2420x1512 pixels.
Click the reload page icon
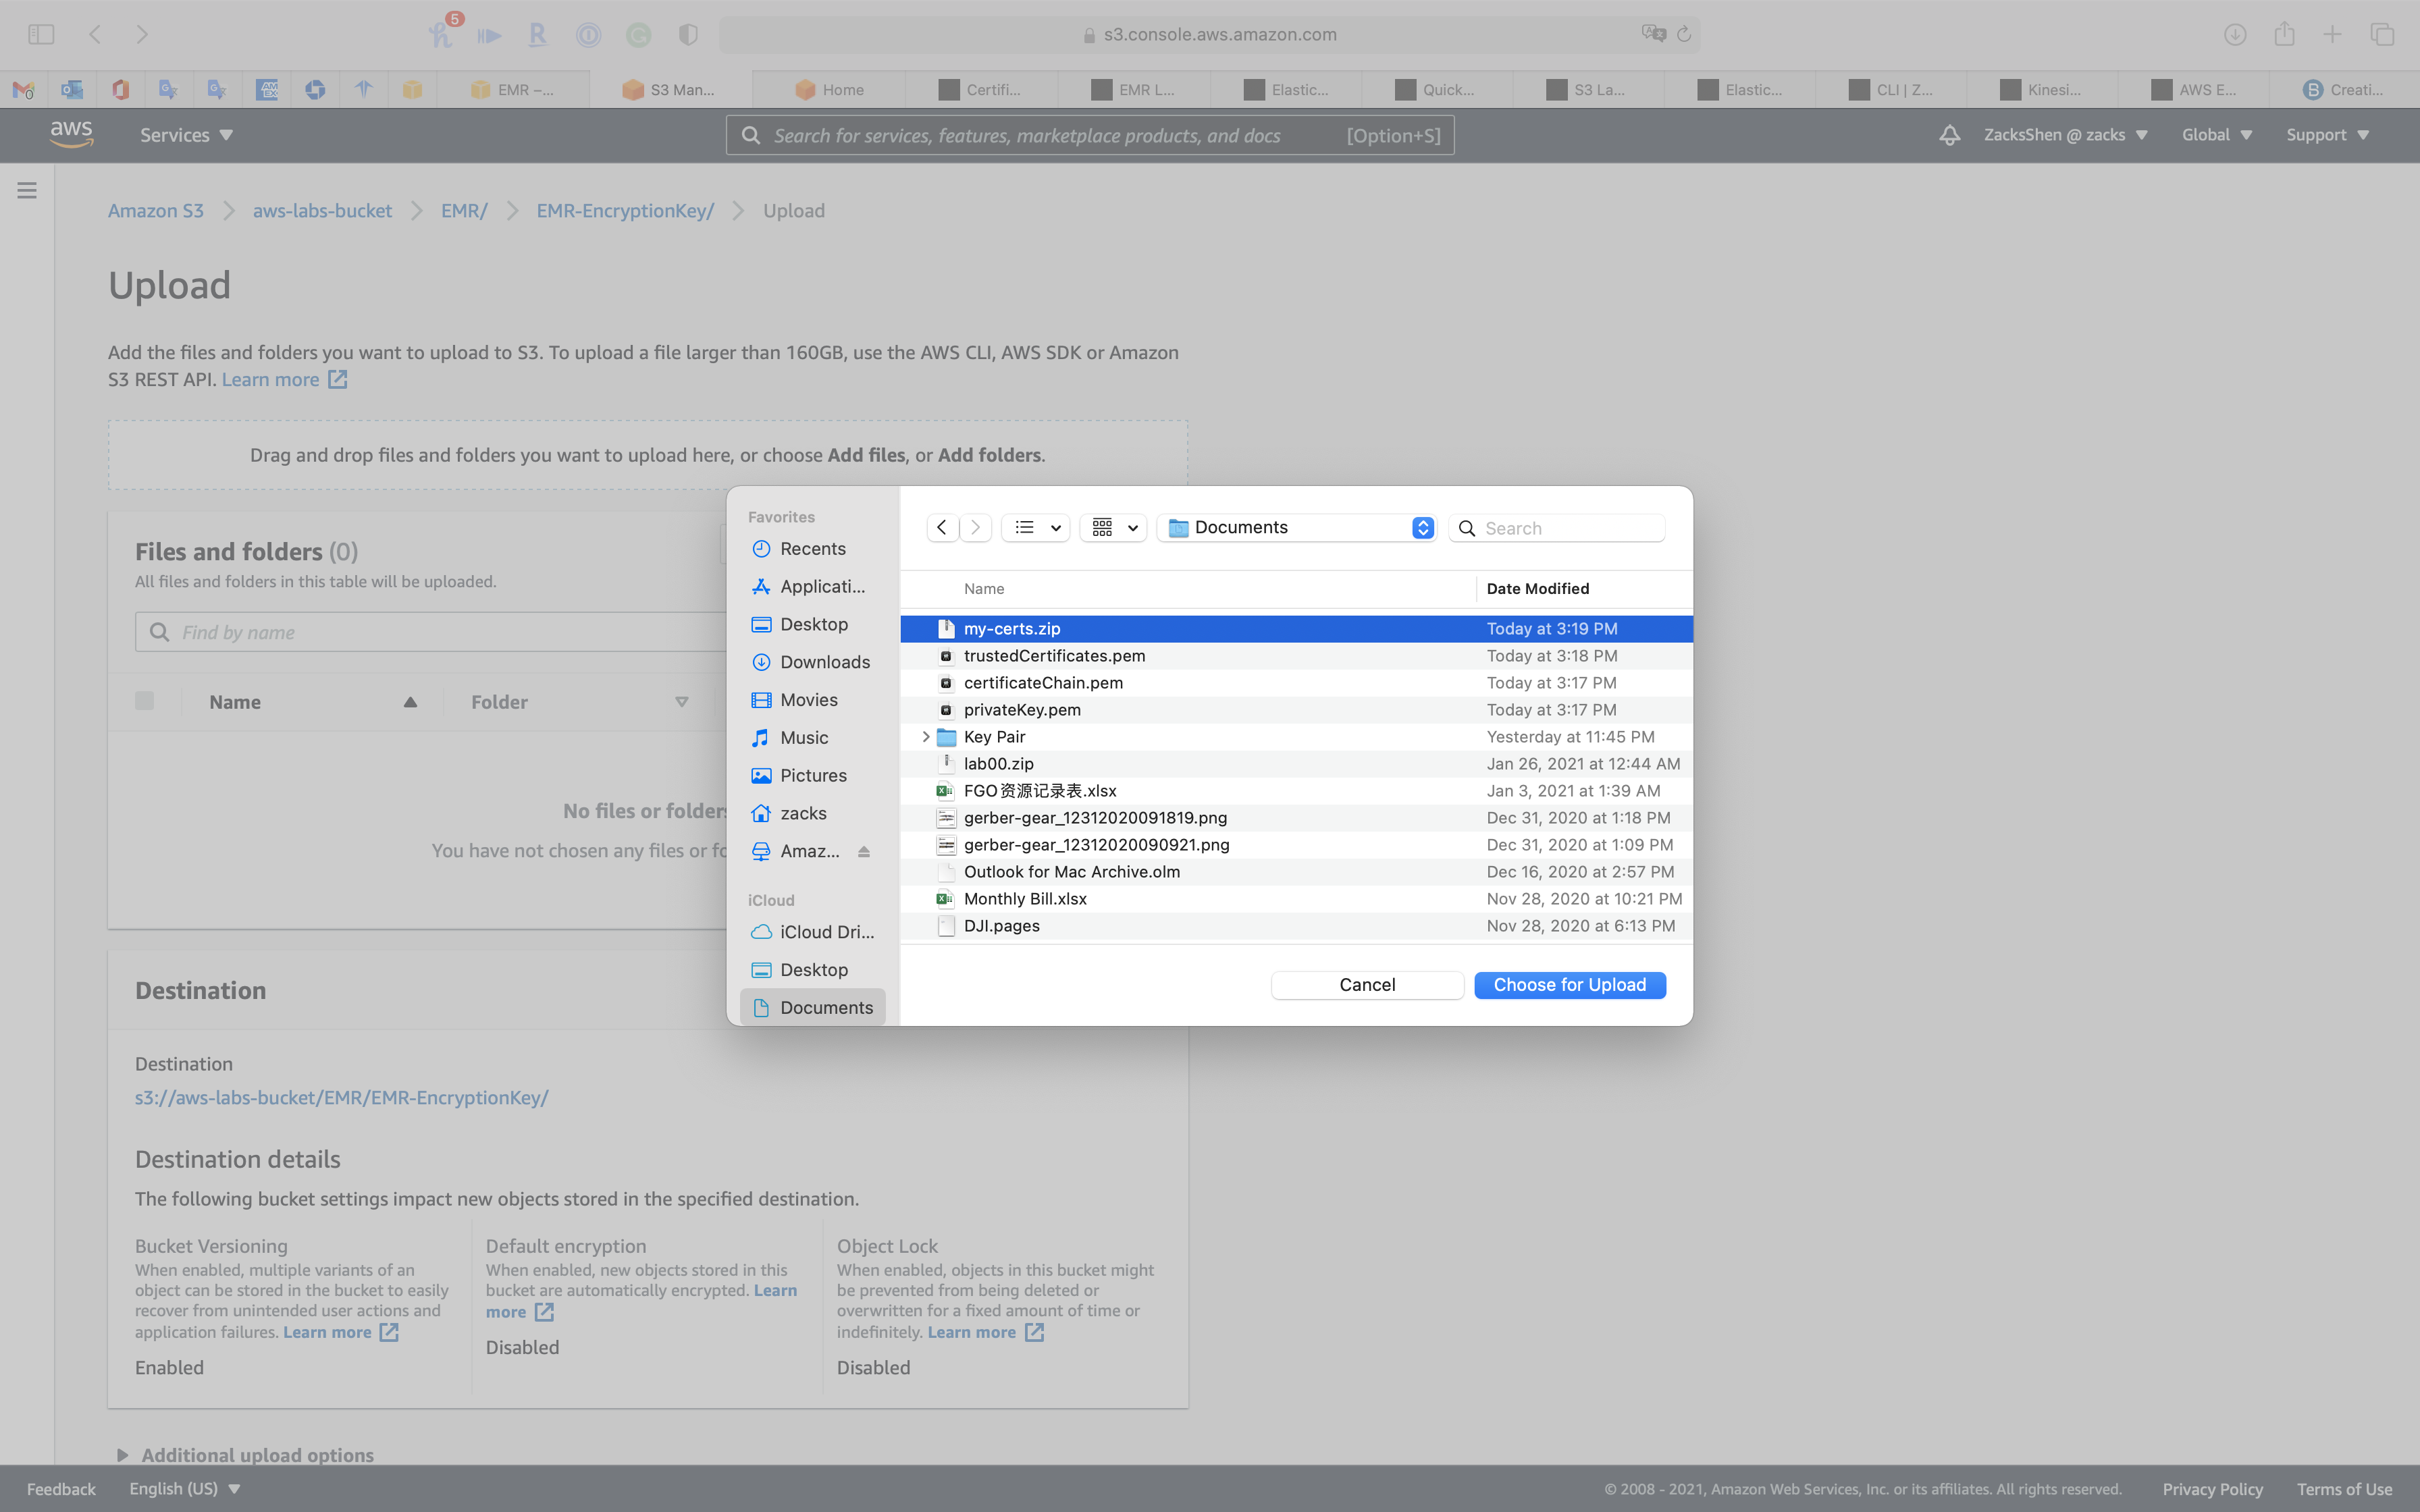pyautogui.click(x=1684, y=34)
